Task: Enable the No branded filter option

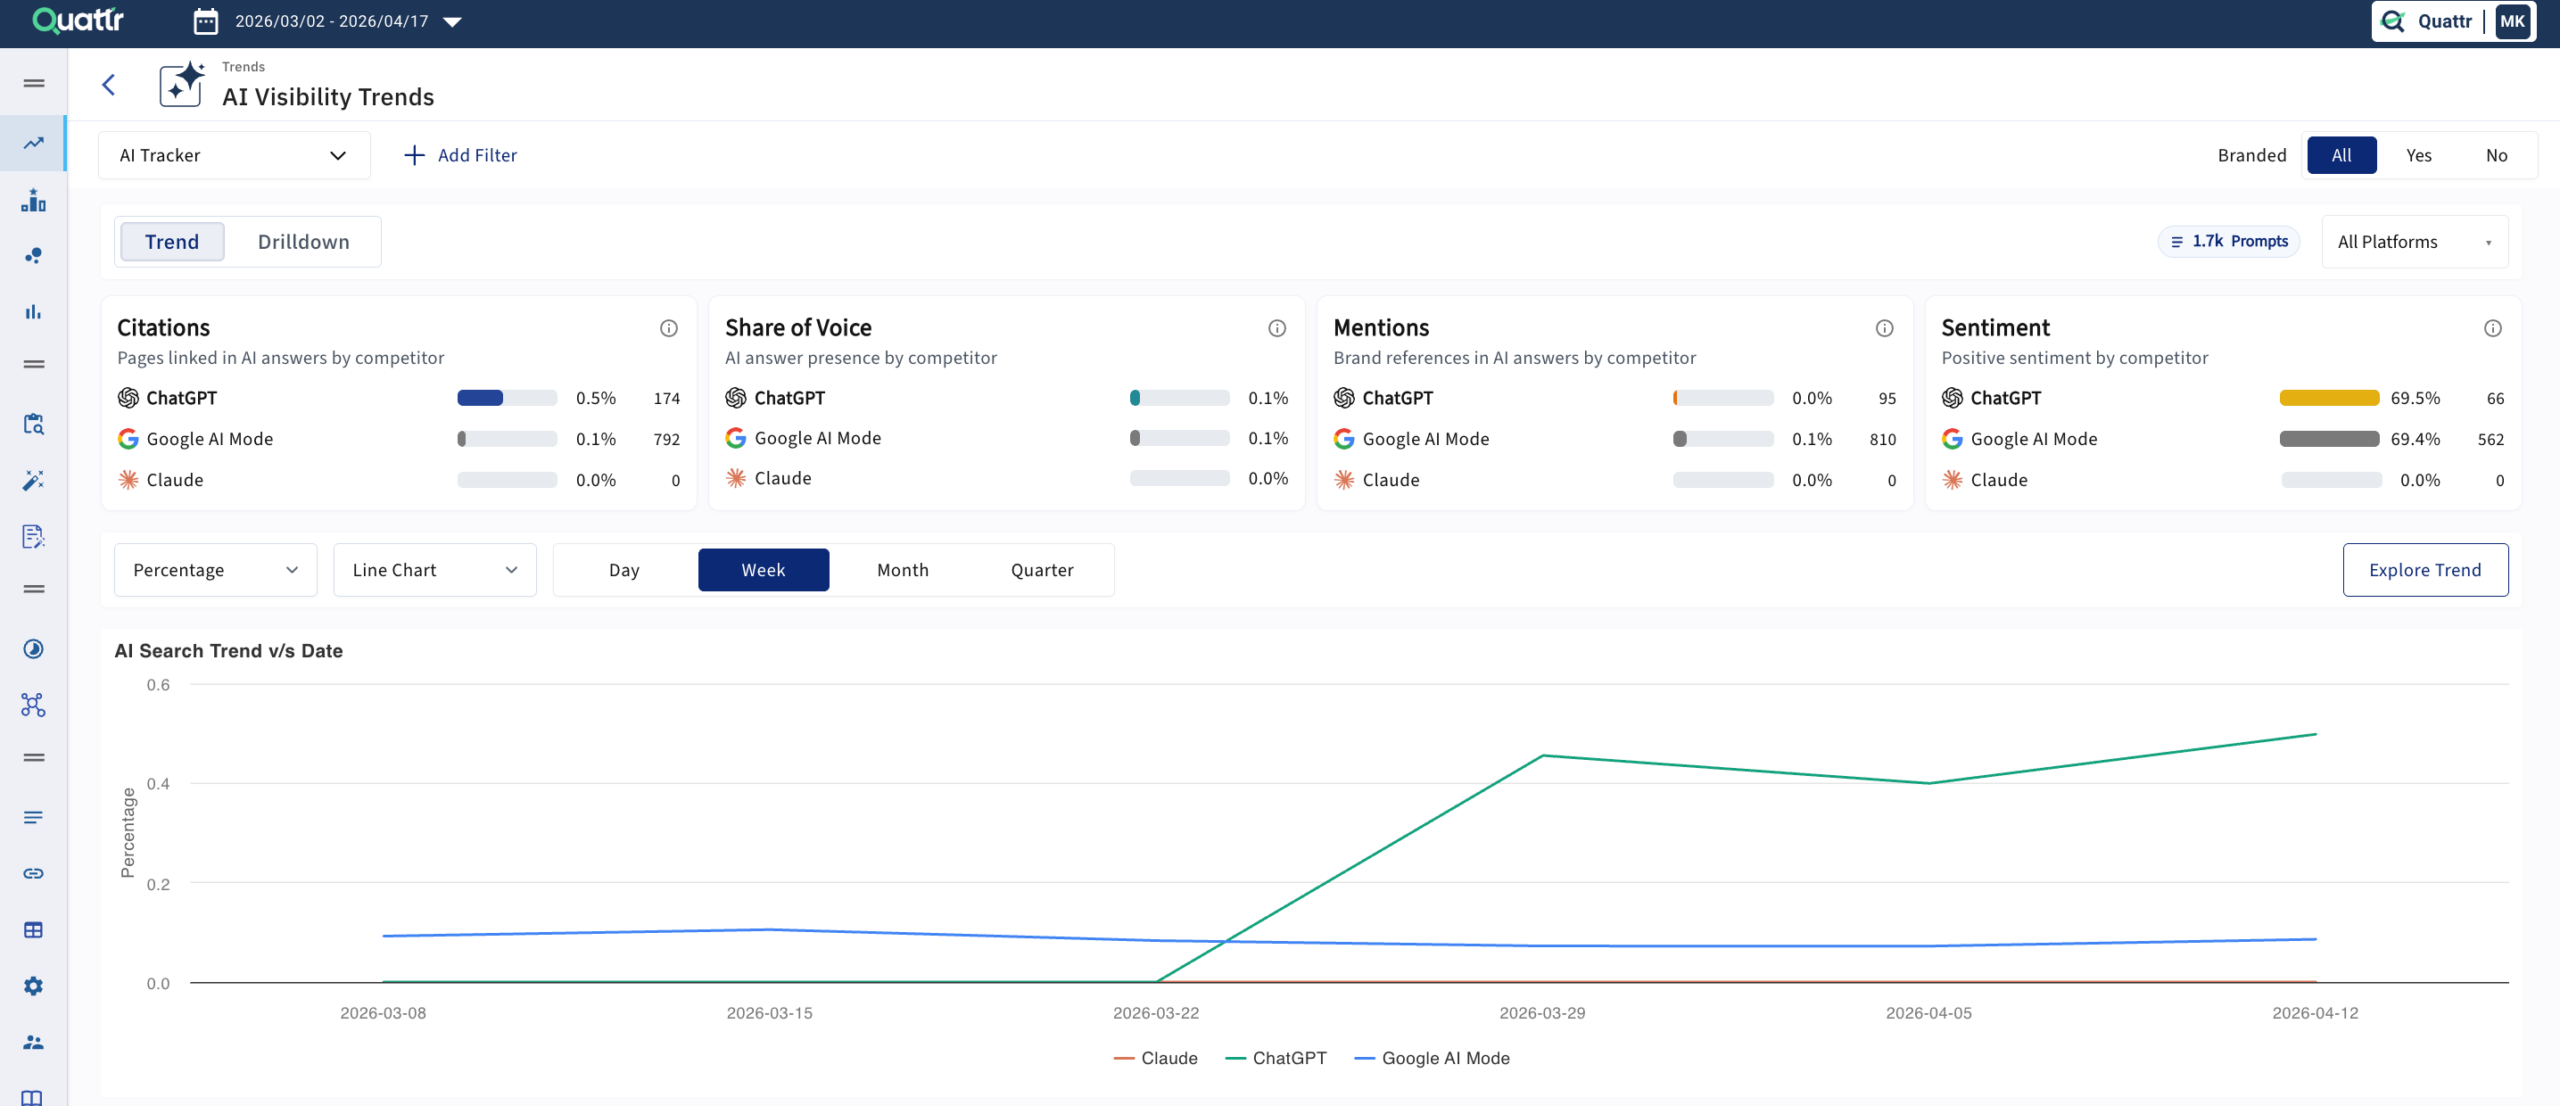Action: pos(2497,155)
